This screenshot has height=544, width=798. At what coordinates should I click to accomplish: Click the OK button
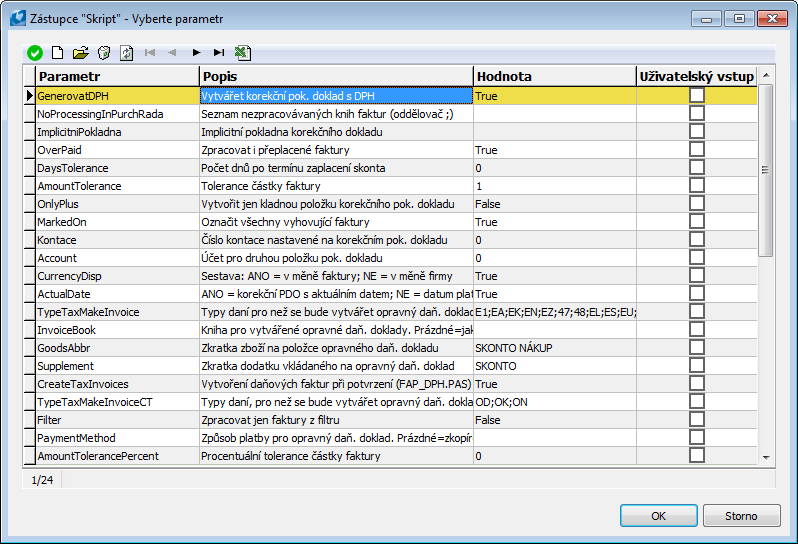click(659, 516)
